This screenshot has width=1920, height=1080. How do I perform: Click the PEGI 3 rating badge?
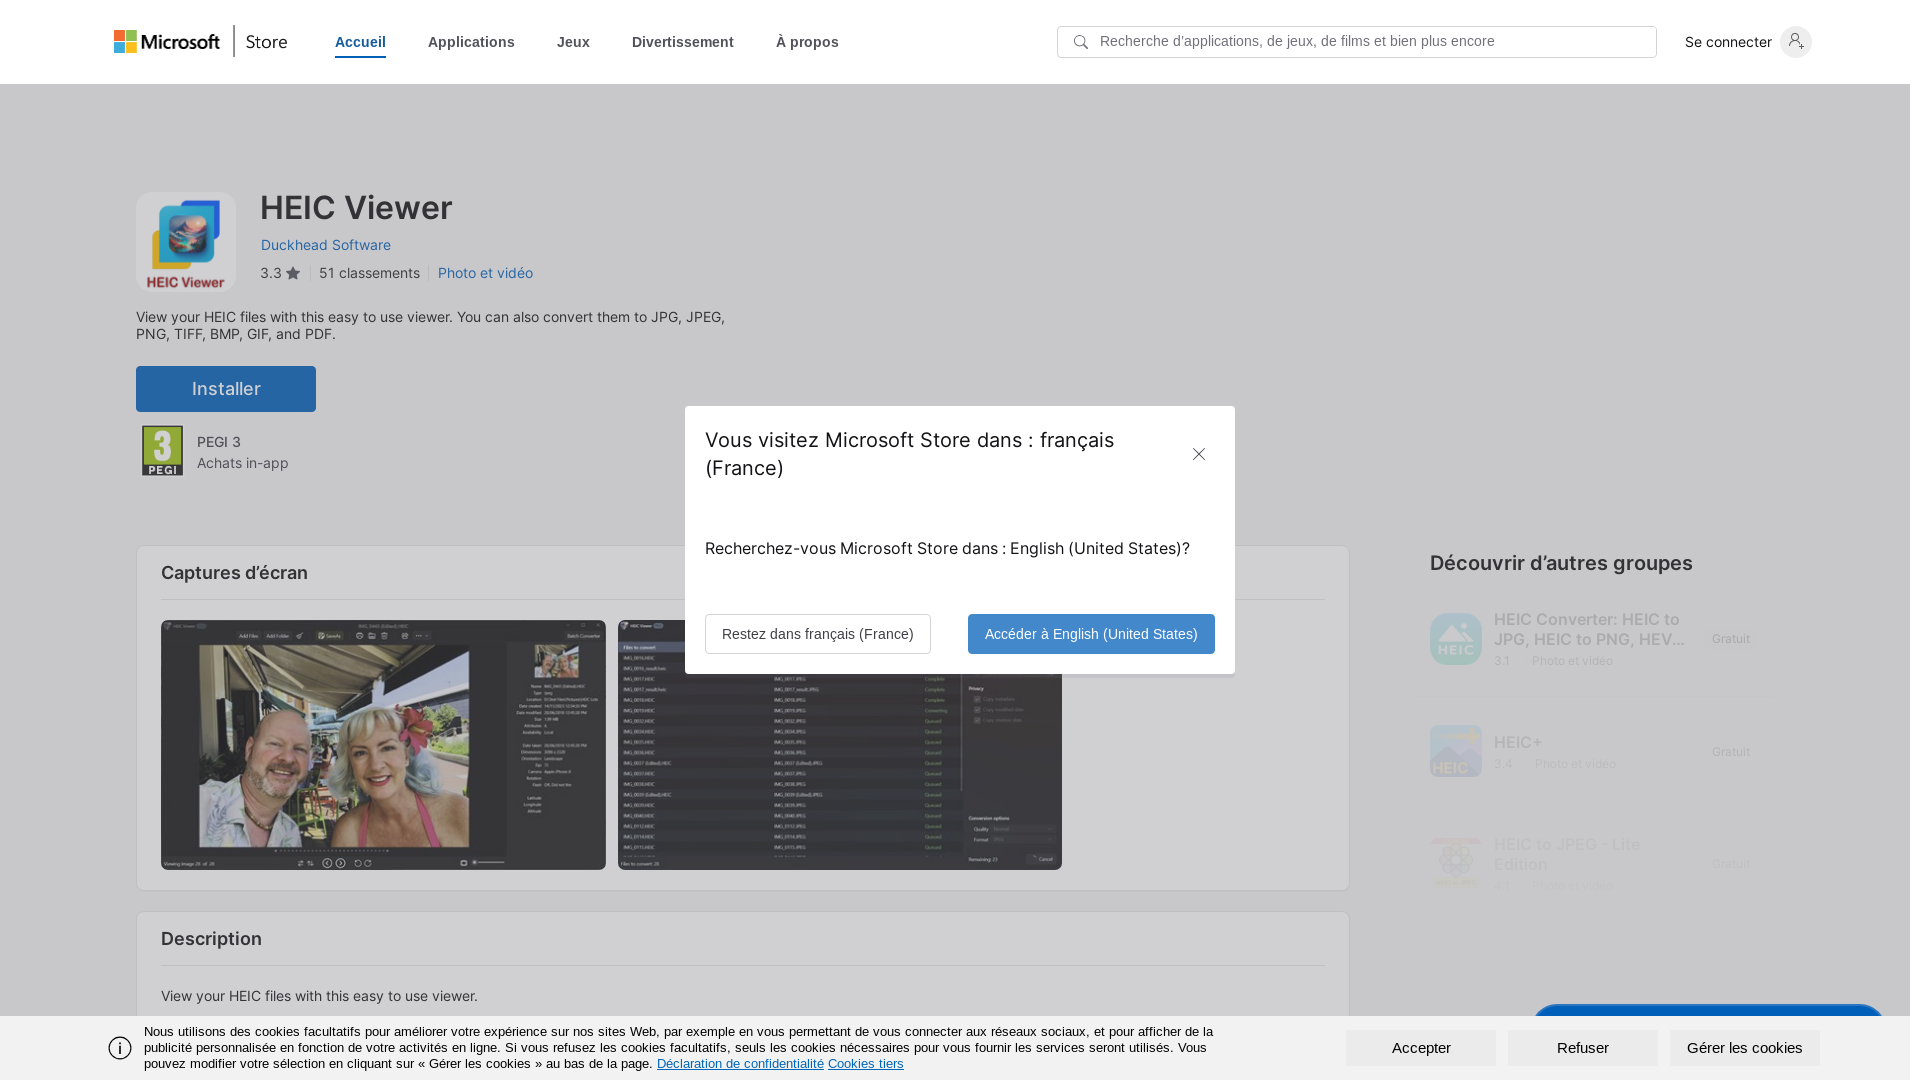[162, 451]
